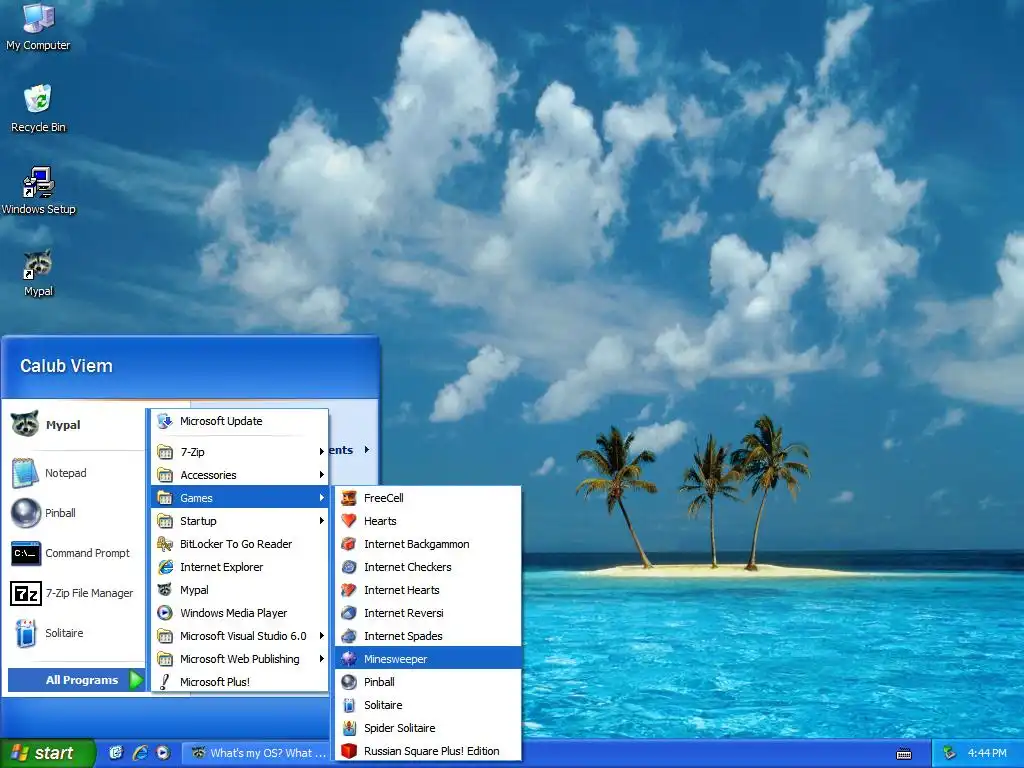Click the Calub Viem user name header
This screenshot has height=768, width=1024.
66,366
